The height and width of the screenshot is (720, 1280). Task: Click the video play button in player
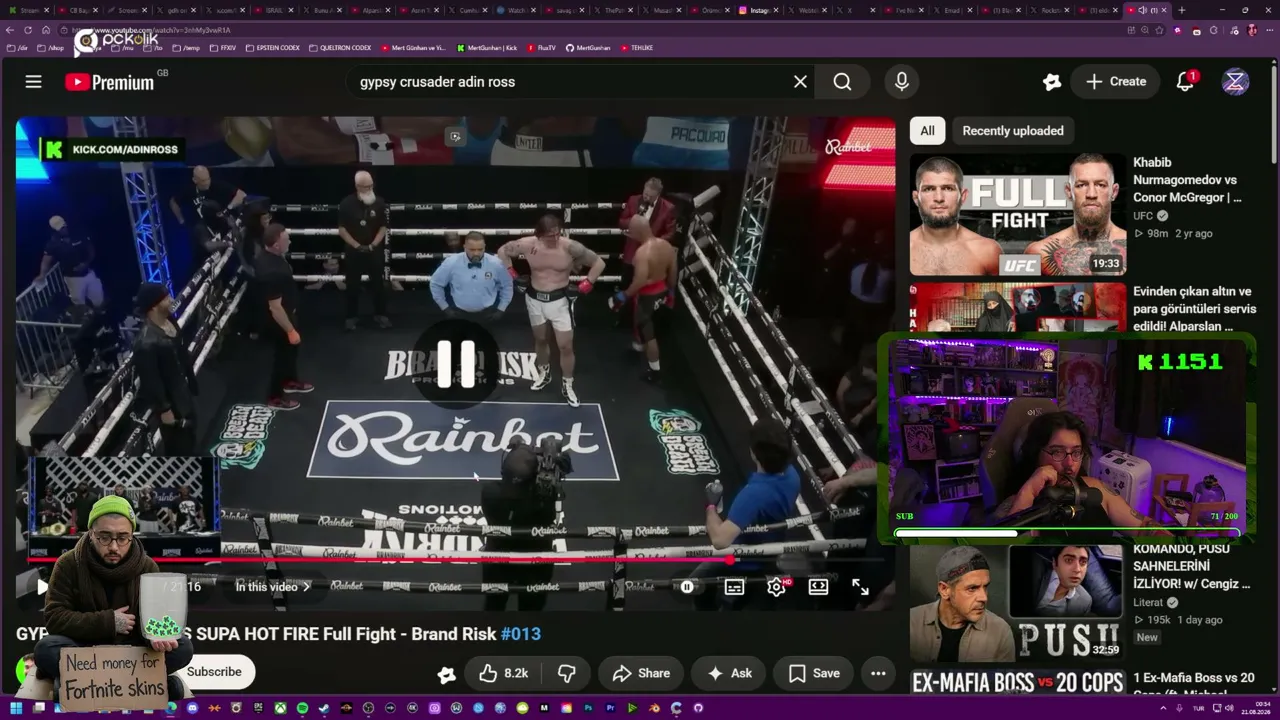click(x=41, y=587)
